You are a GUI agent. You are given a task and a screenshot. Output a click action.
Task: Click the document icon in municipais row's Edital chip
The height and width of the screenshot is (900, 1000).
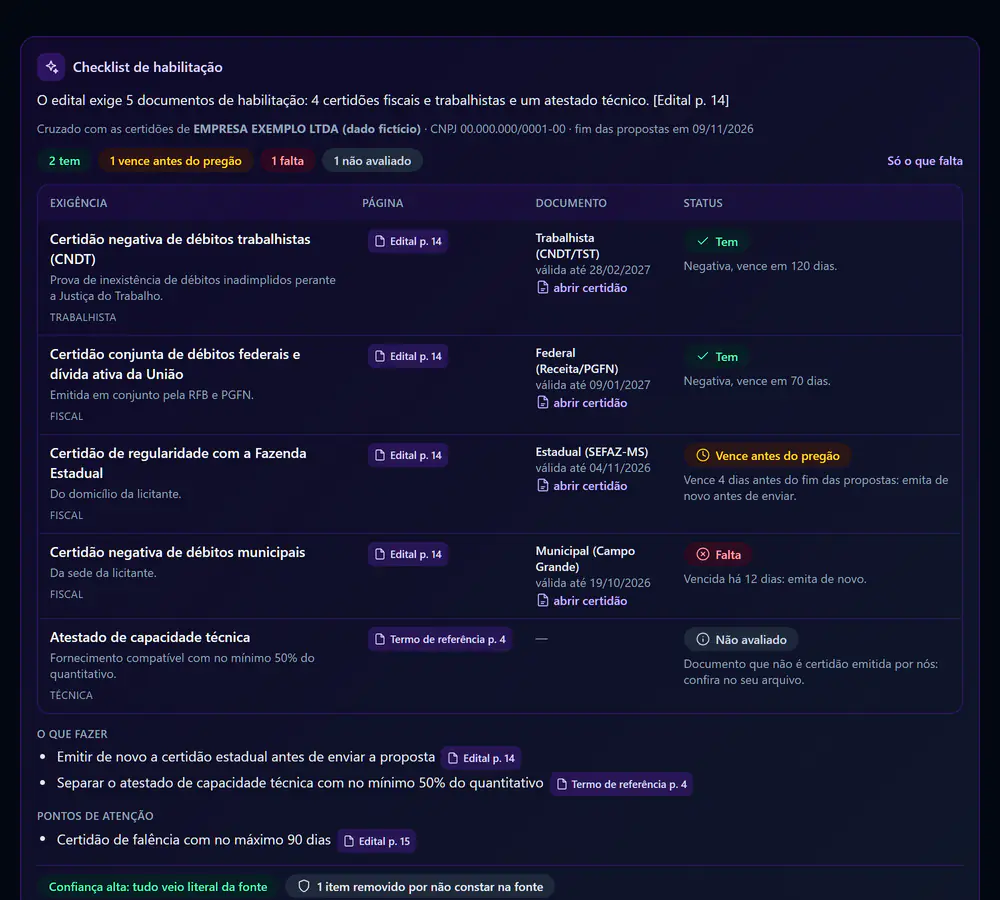(380, 554)
